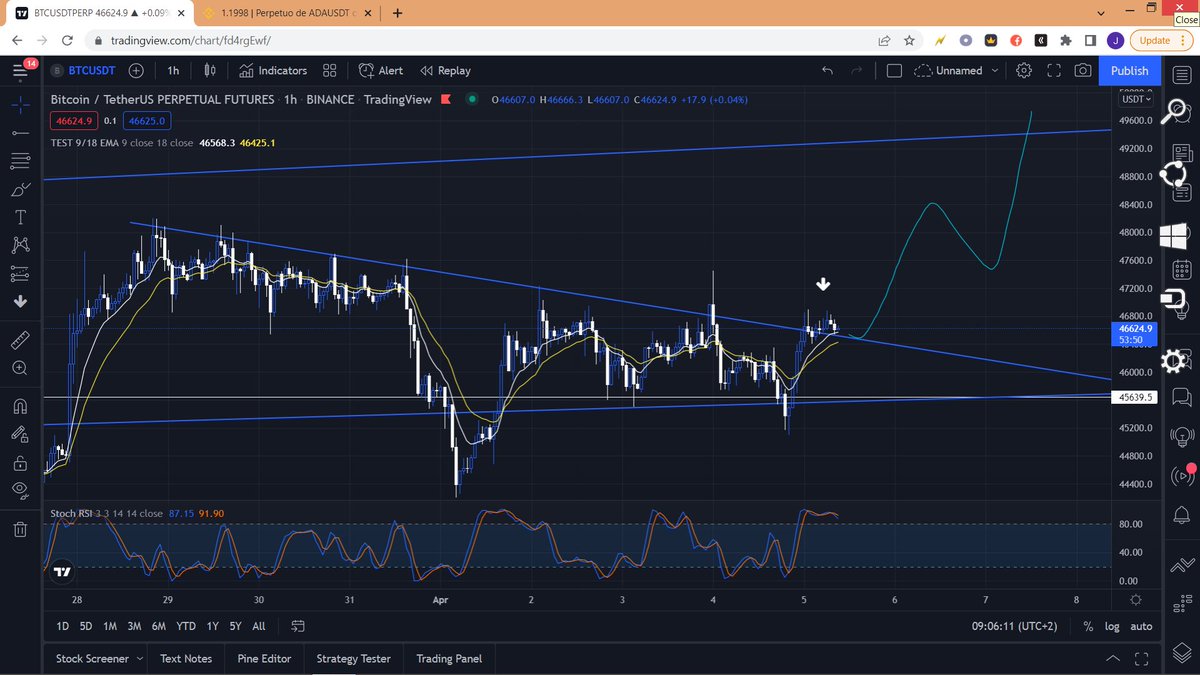Toggle stay in drawing mode pencil-lock
Viewport: 1200px width, 675px height.
[x=20, y=434]
